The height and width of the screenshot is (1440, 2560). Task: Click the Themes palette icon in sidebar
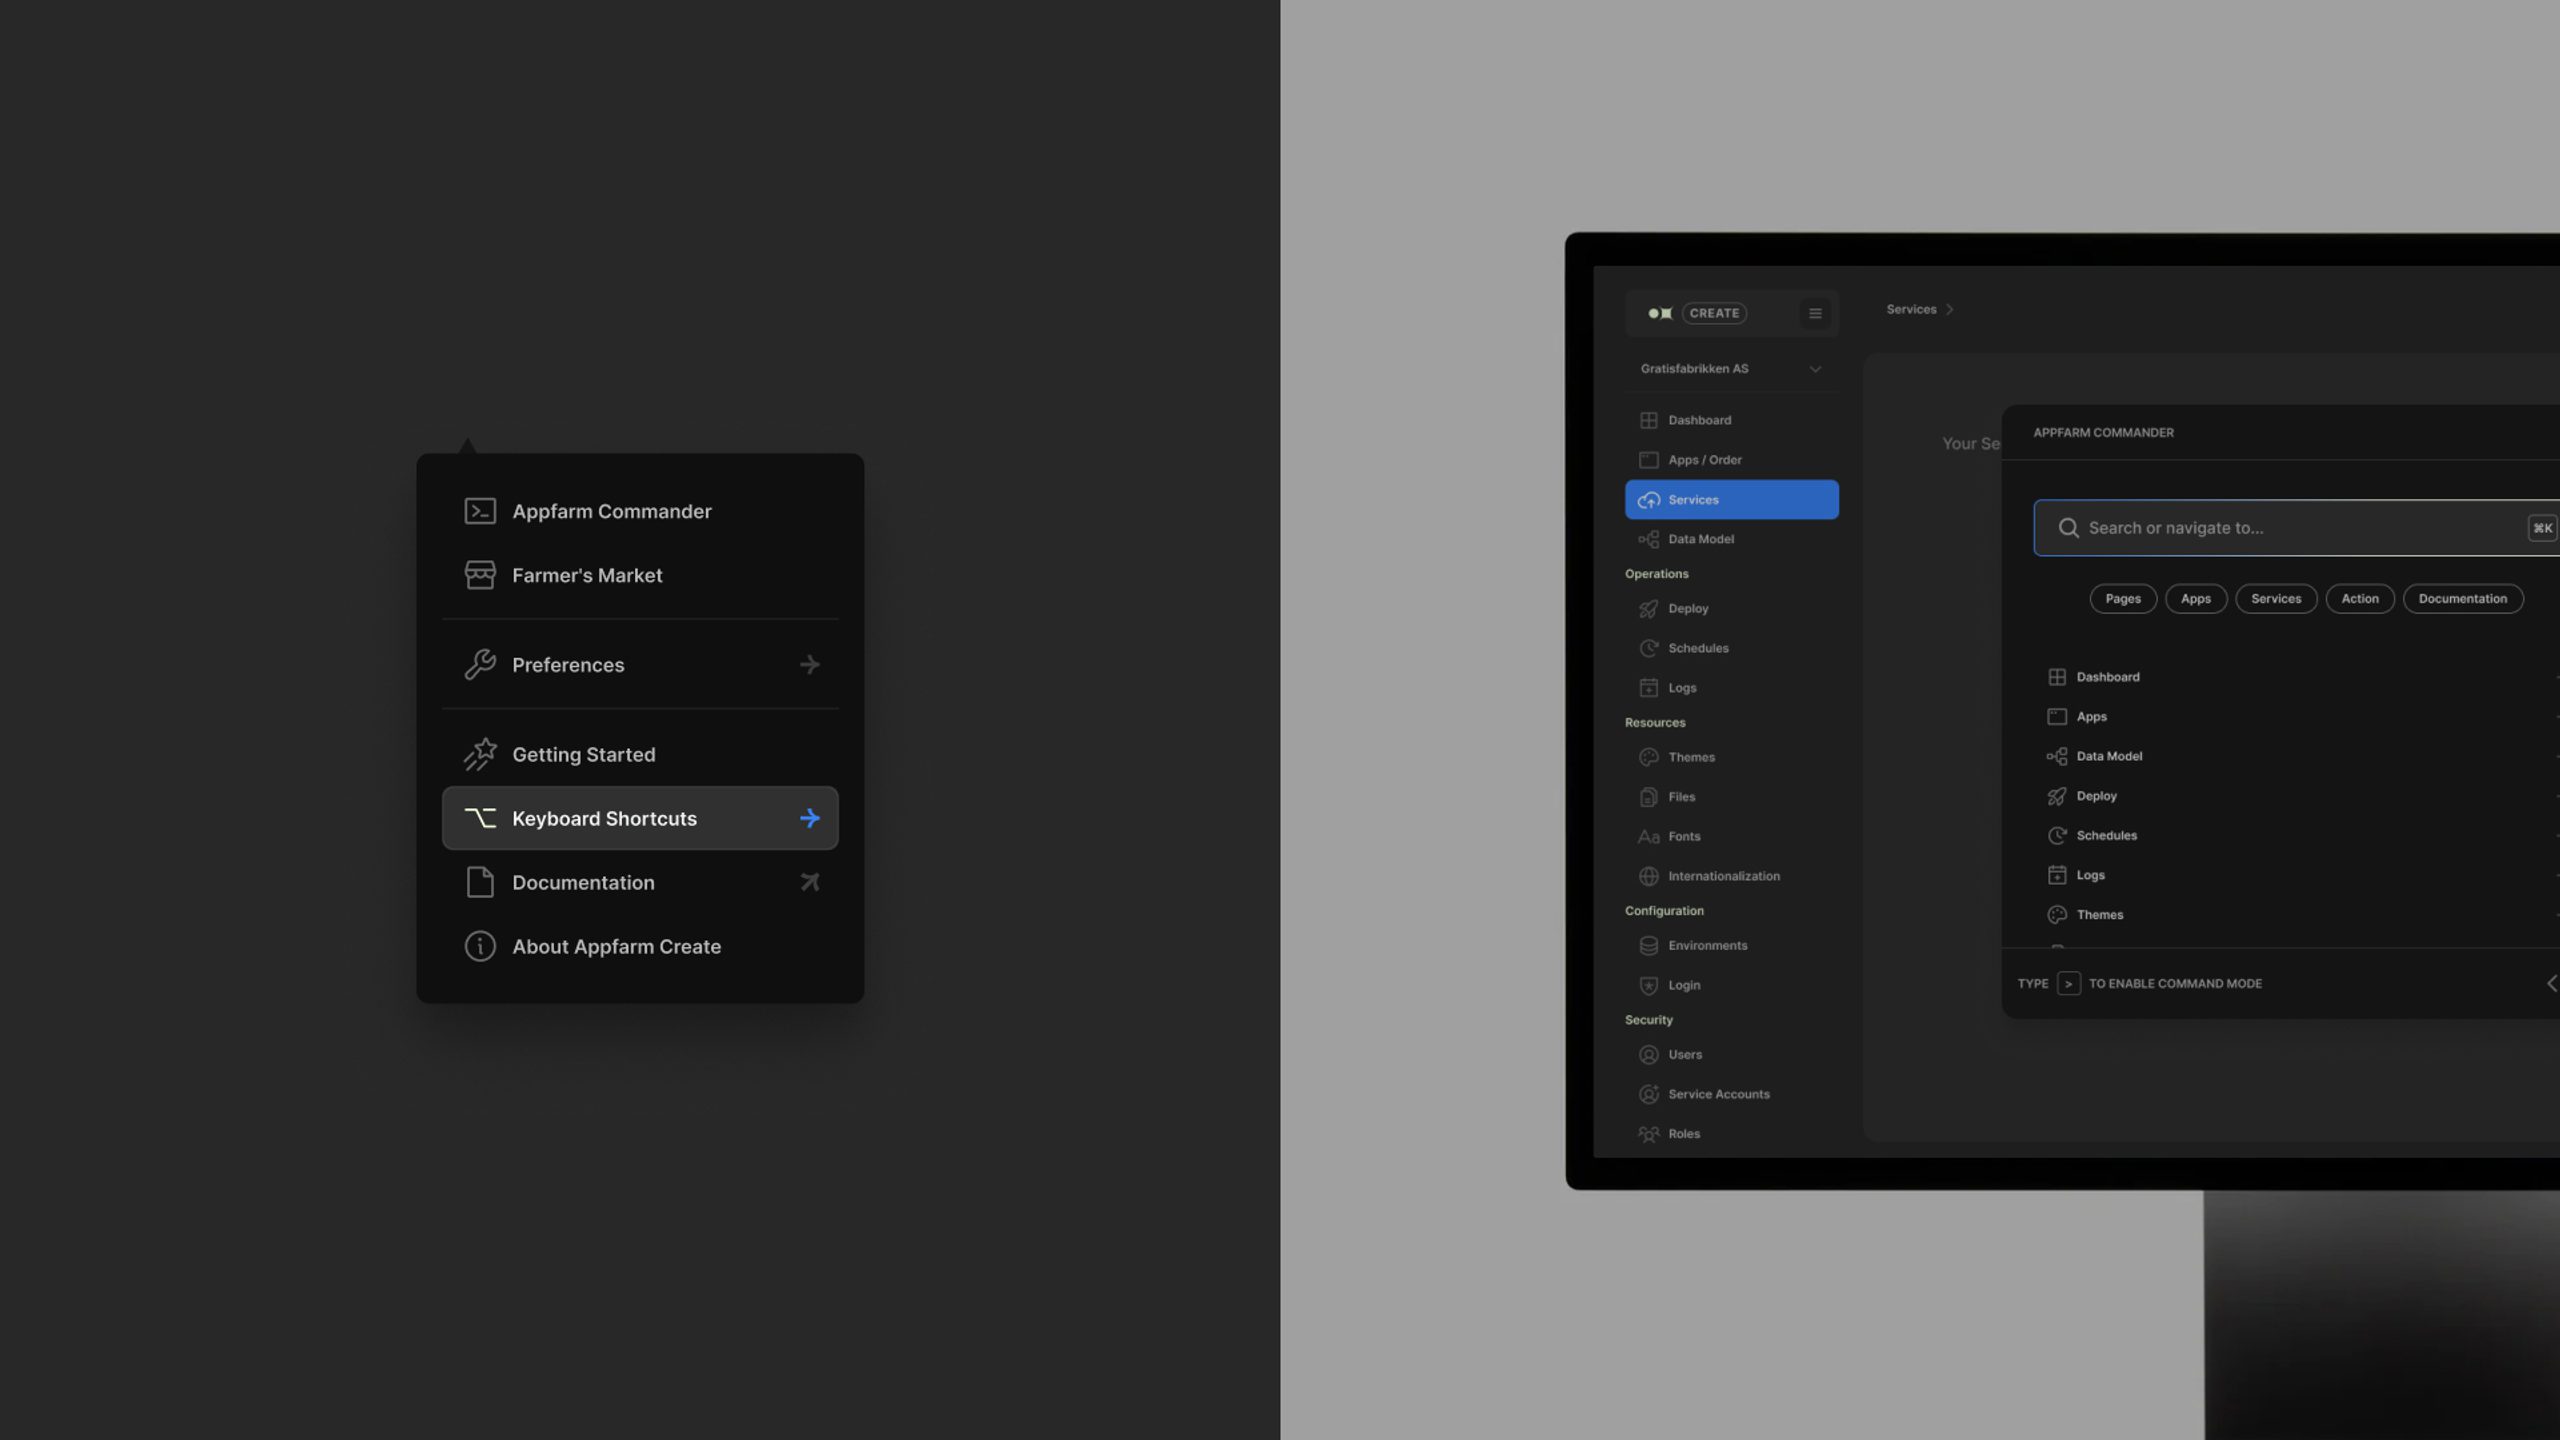1648,757
